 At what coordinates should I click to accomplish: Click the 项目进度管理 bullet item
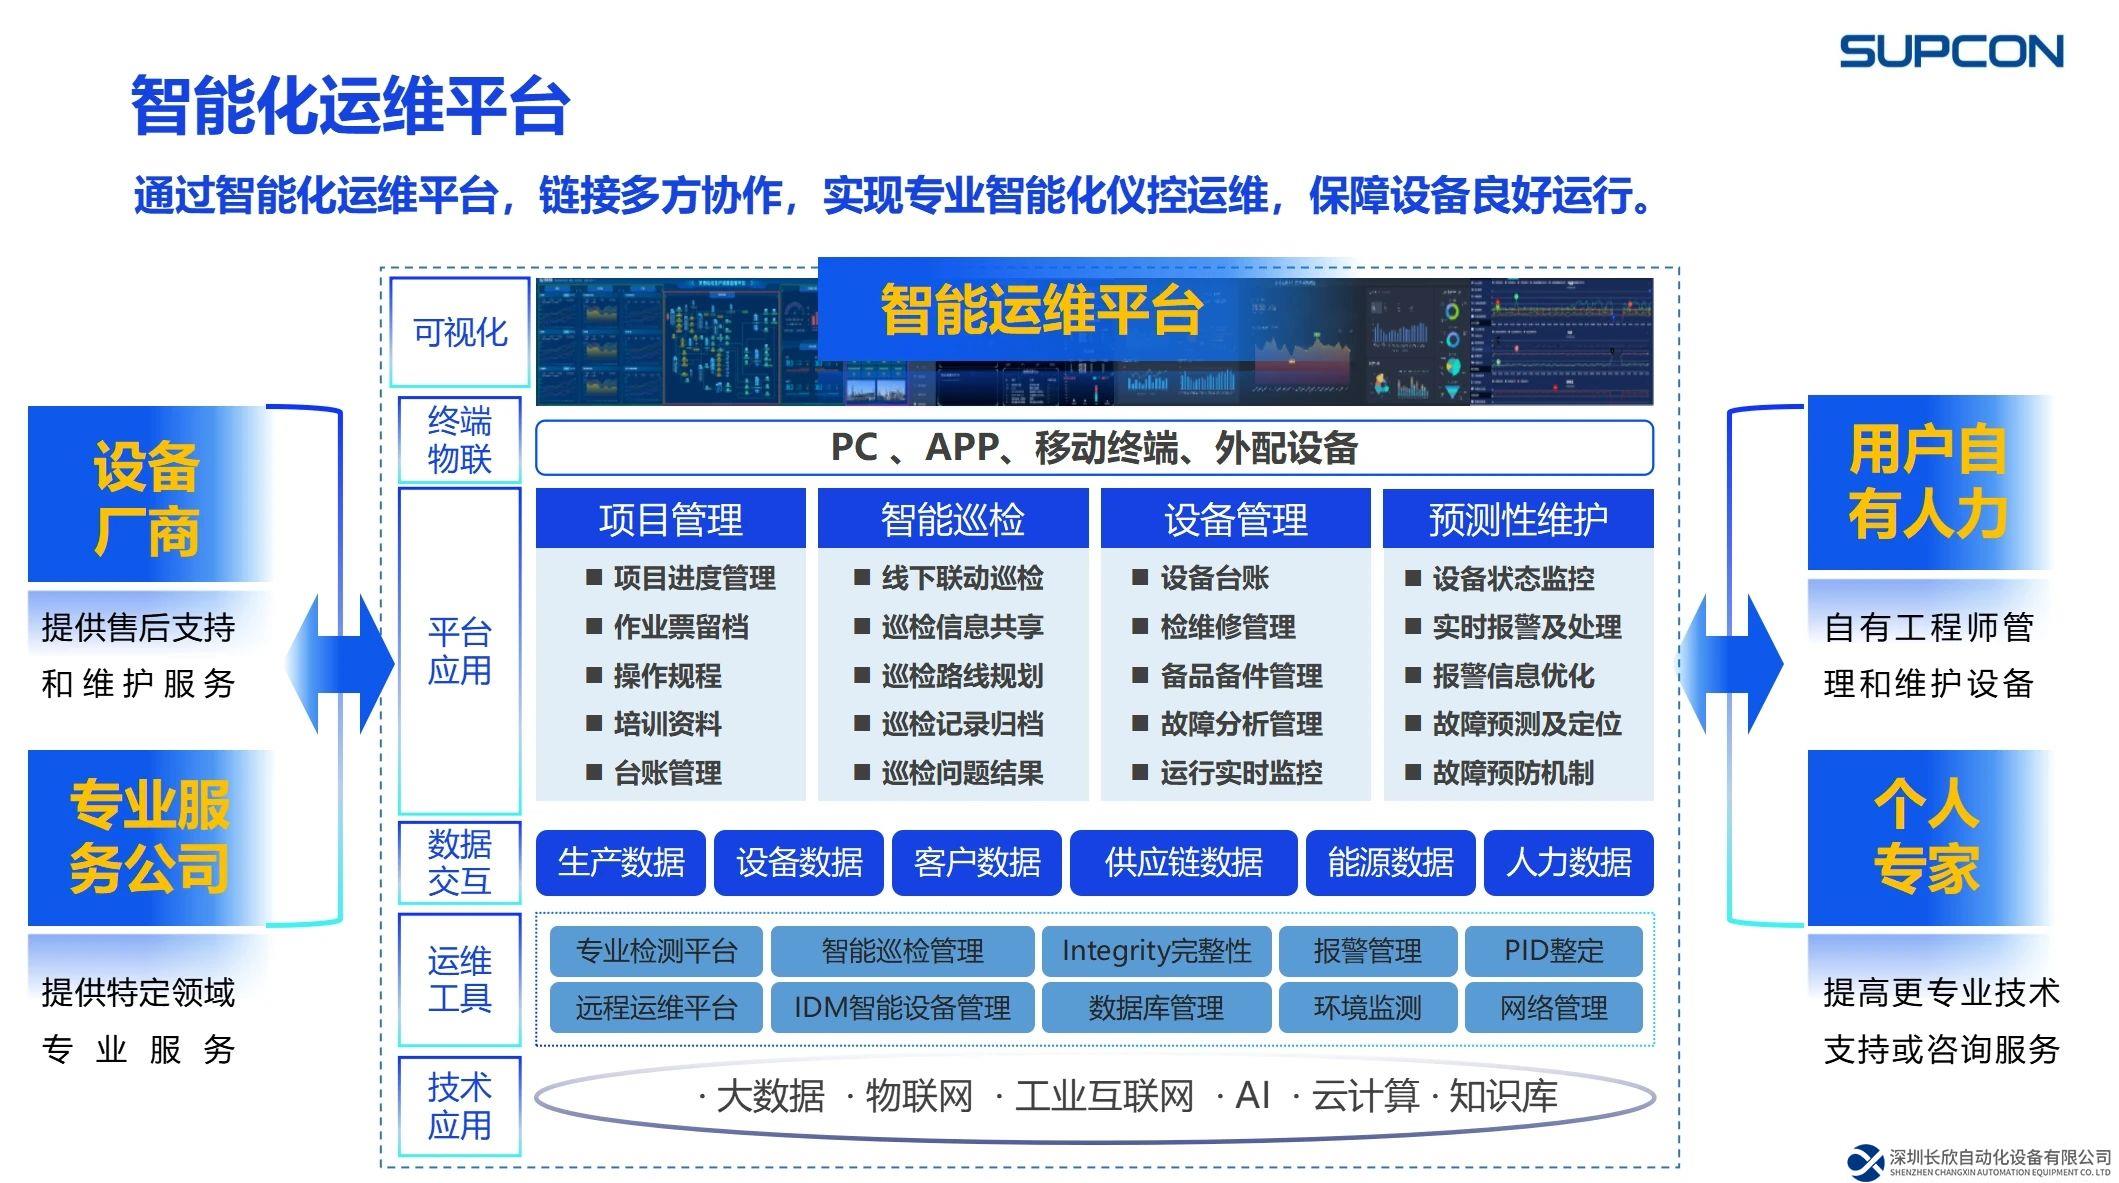(693, 578)
